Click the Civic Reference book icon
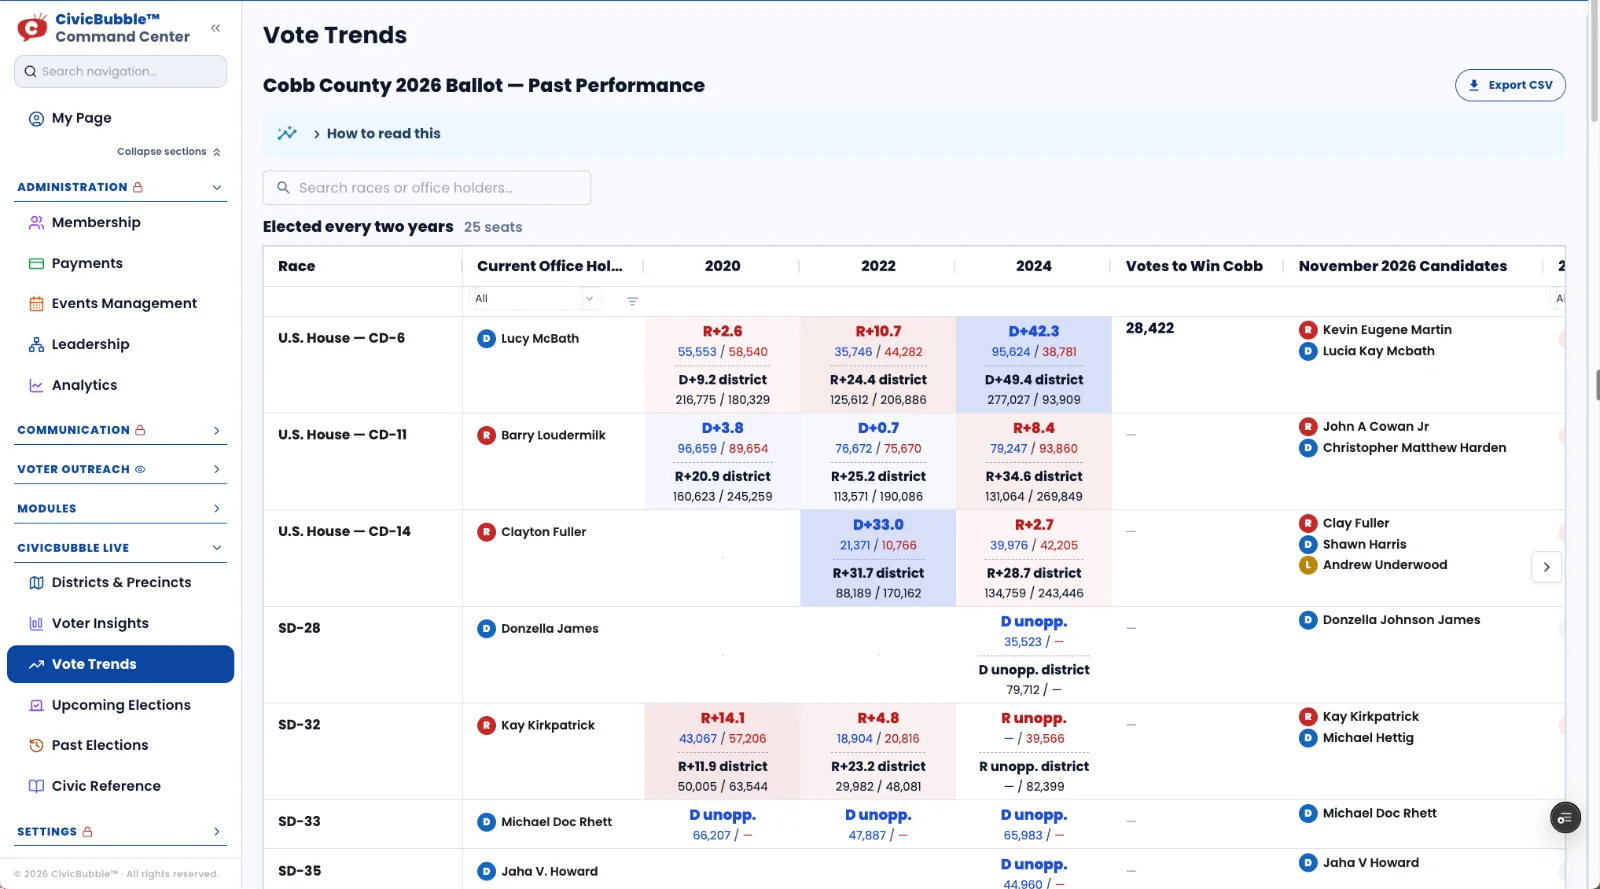 pyautogui.click(x=36, y=787)
